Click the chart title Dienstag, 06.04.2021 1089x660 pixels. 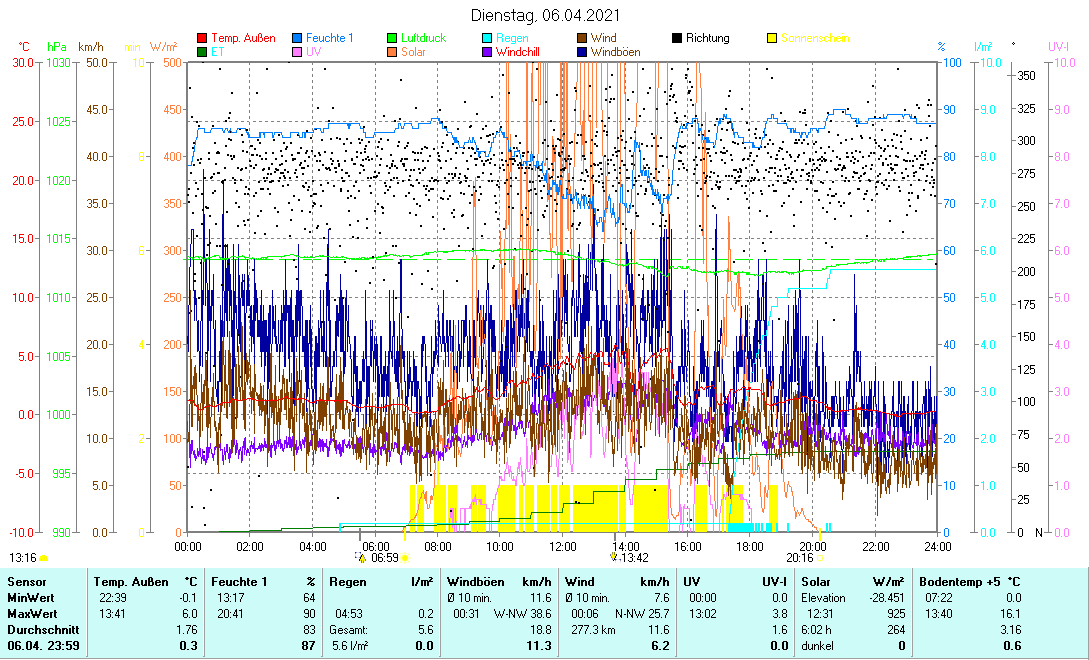545,15
